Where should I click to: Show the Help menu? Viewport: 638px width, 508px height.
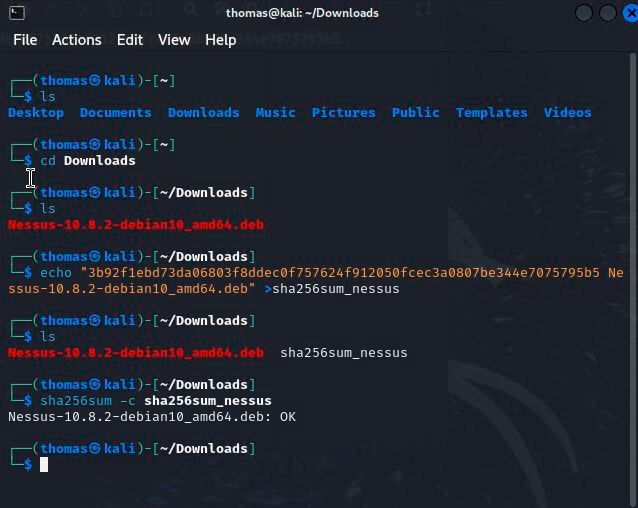[220, 40]
